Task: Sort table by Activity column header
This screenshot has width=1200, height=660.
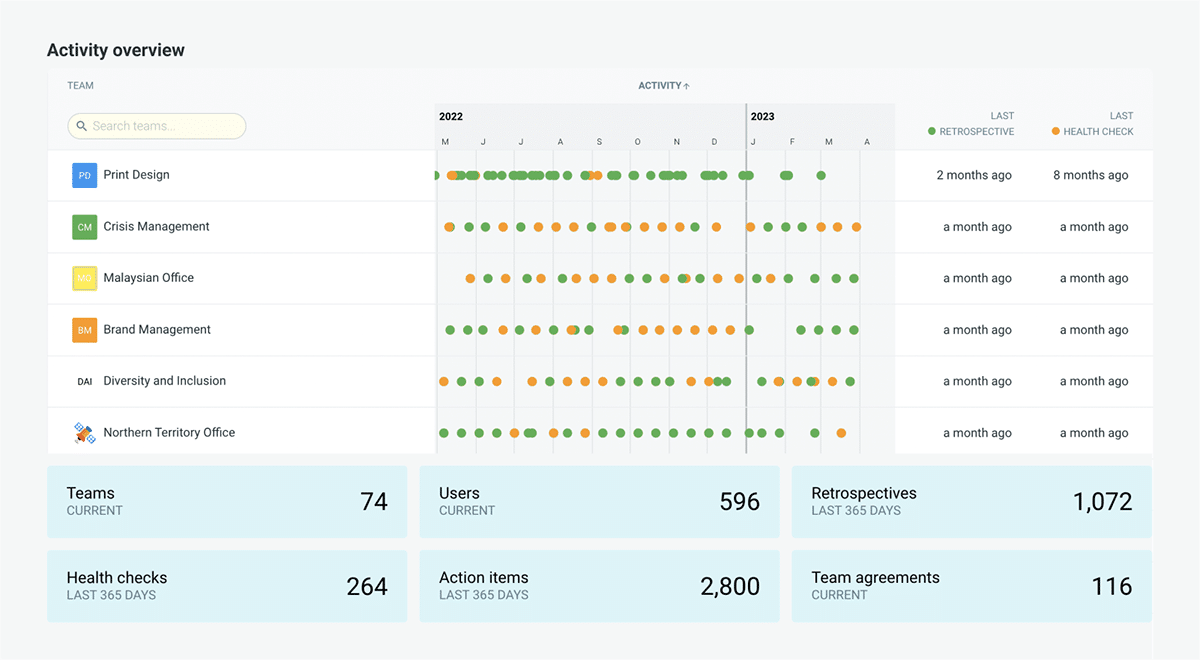Action: tap(659, 86)
